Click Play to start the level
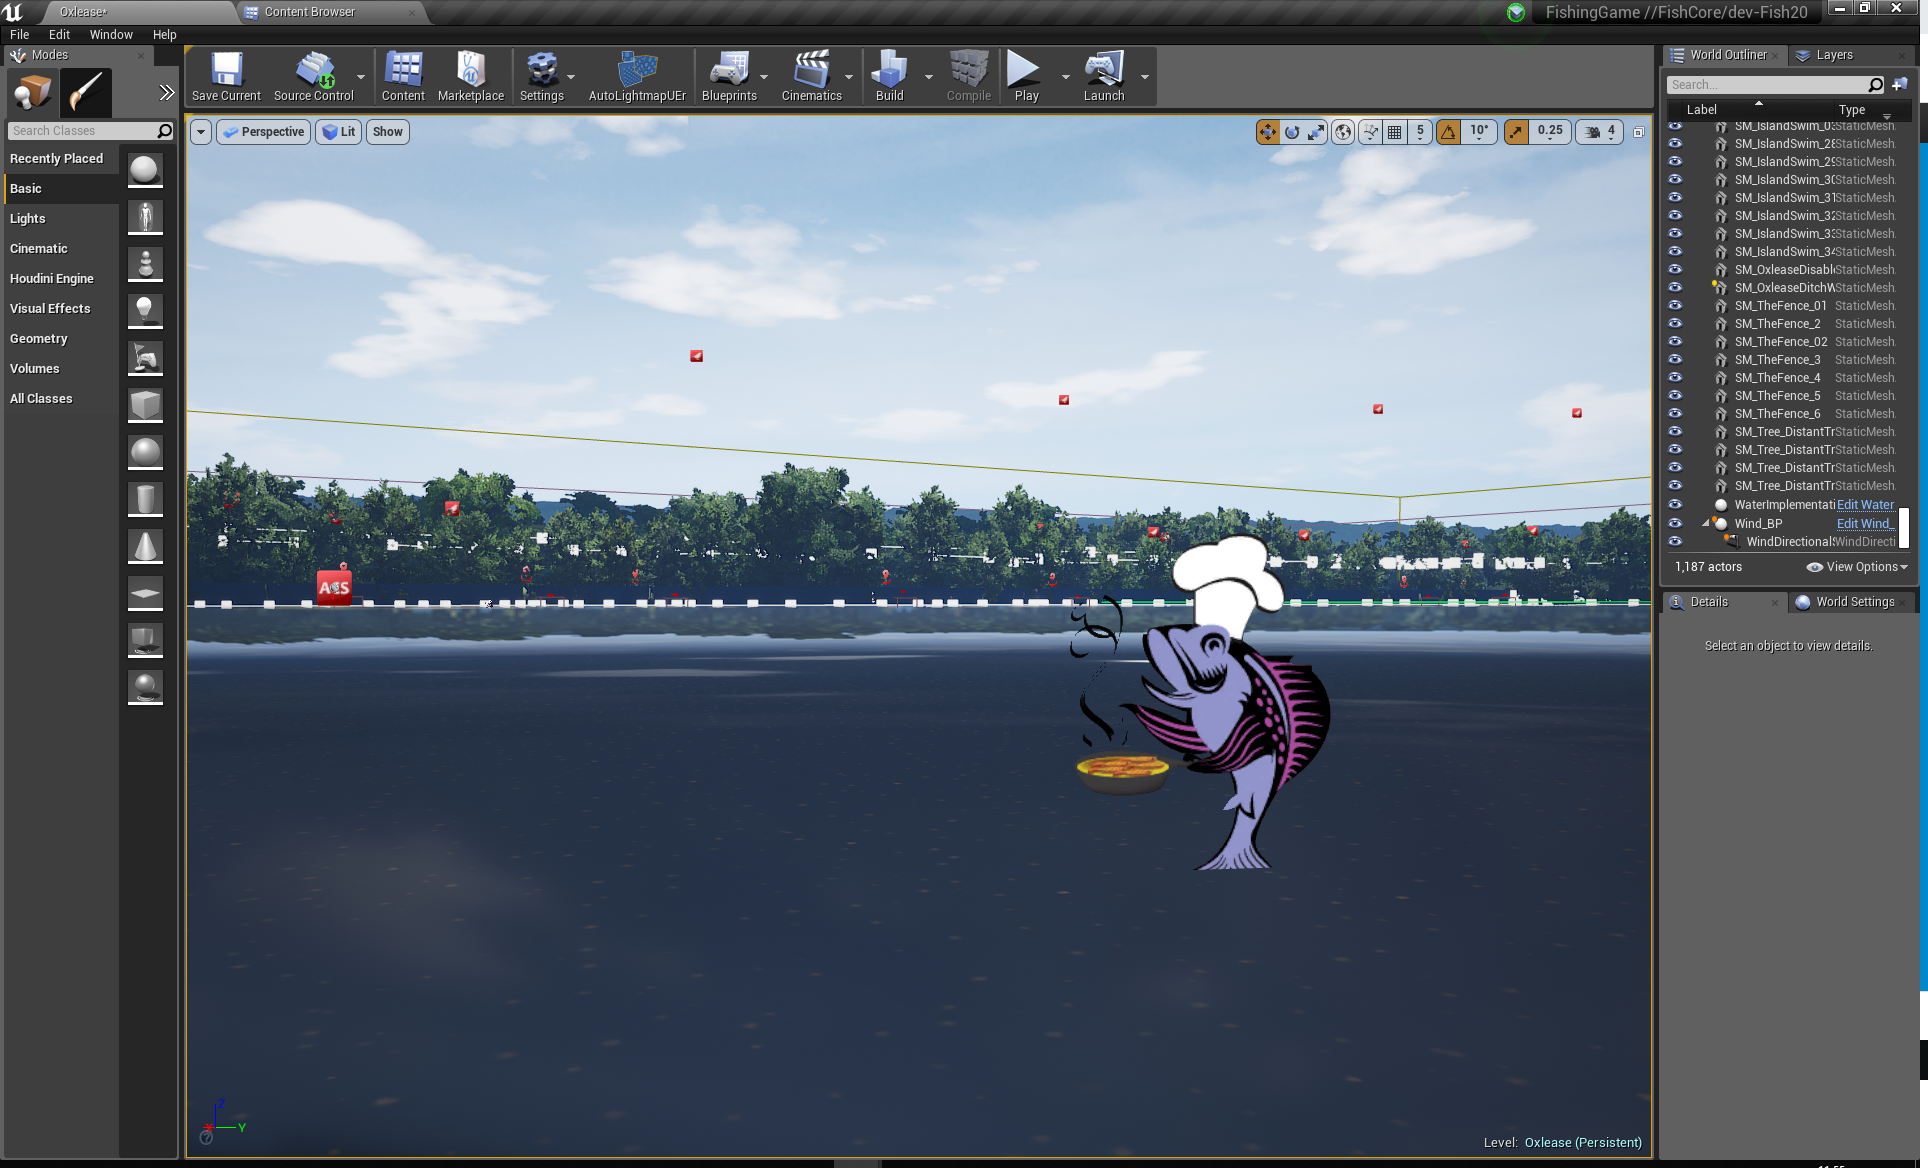Image resolution: width=1928 pixels, height=1168 pixels. pyautogui.click(x=1026, y=77)
